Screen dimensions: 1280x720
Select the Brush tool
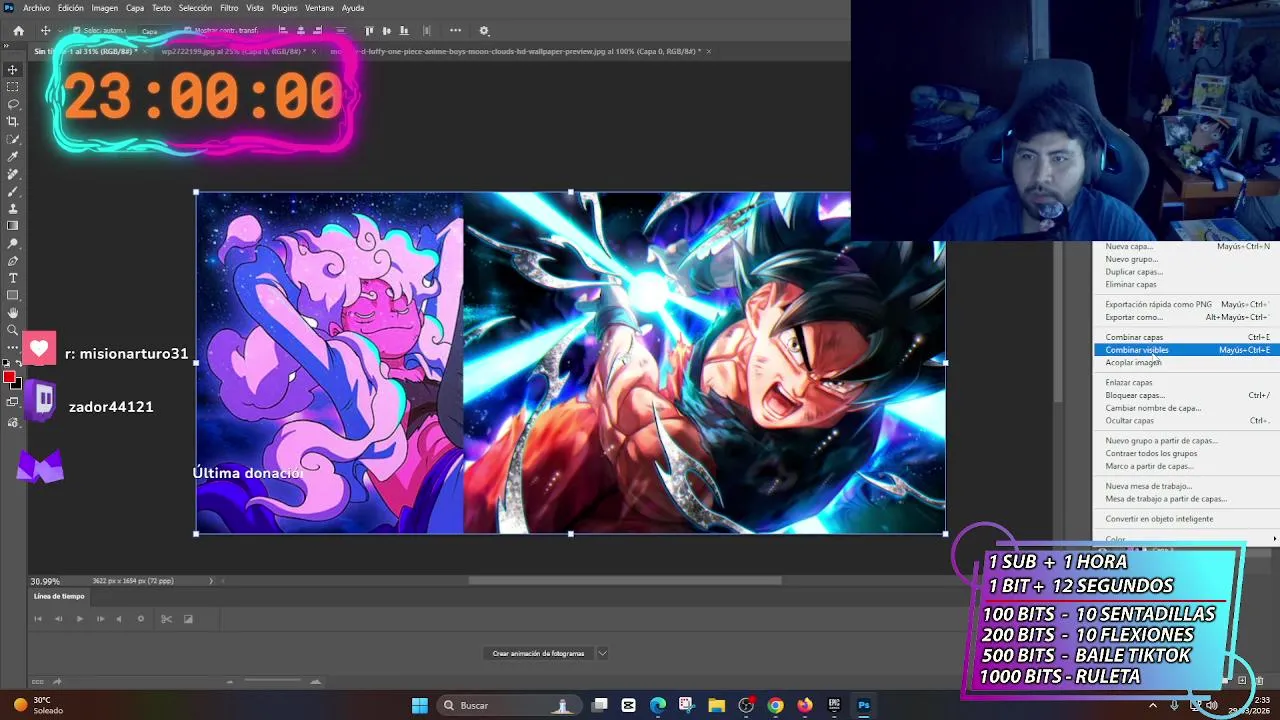point(13,191)
